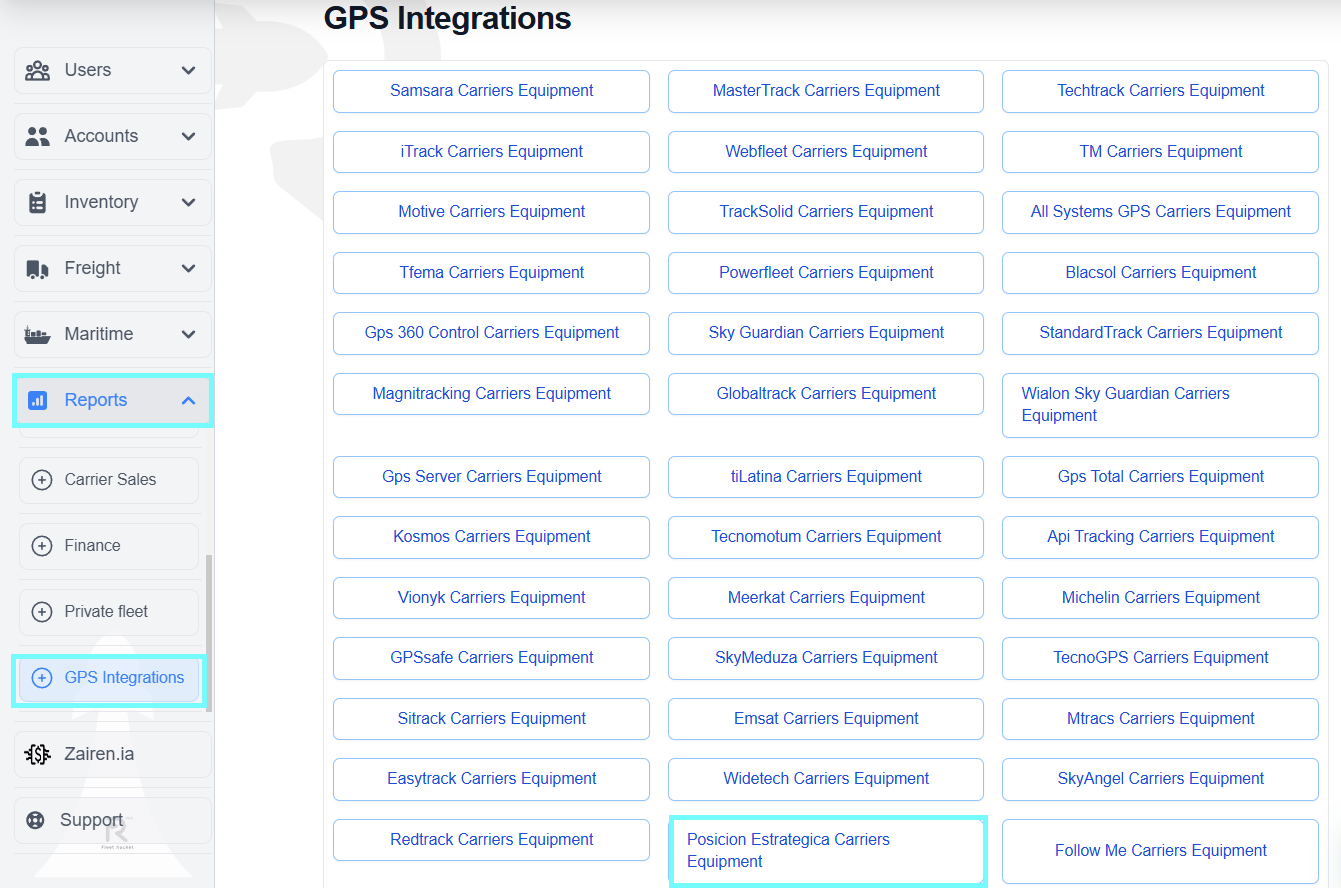The height and width of the screenshot is (888, 1341).
Task: Expand the Users menu chevron
Action: [188, 70]
